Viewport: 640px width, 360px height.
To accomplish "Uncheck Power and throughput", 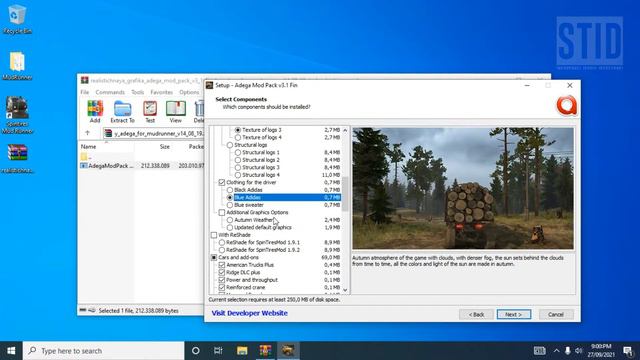I will click(222, 280).
